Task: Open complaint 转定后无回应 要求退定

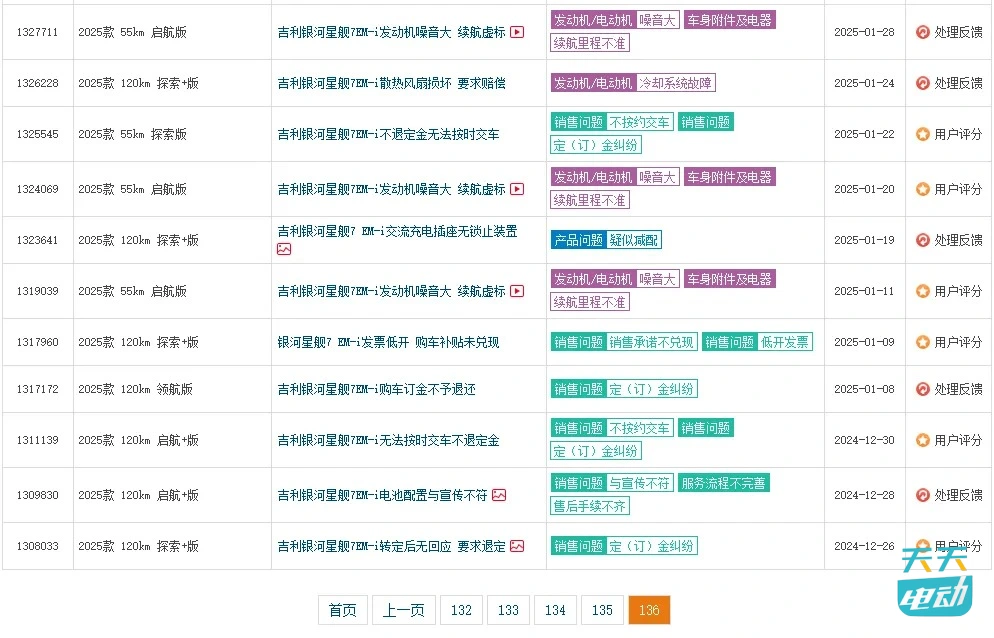Action: (392, 546)
